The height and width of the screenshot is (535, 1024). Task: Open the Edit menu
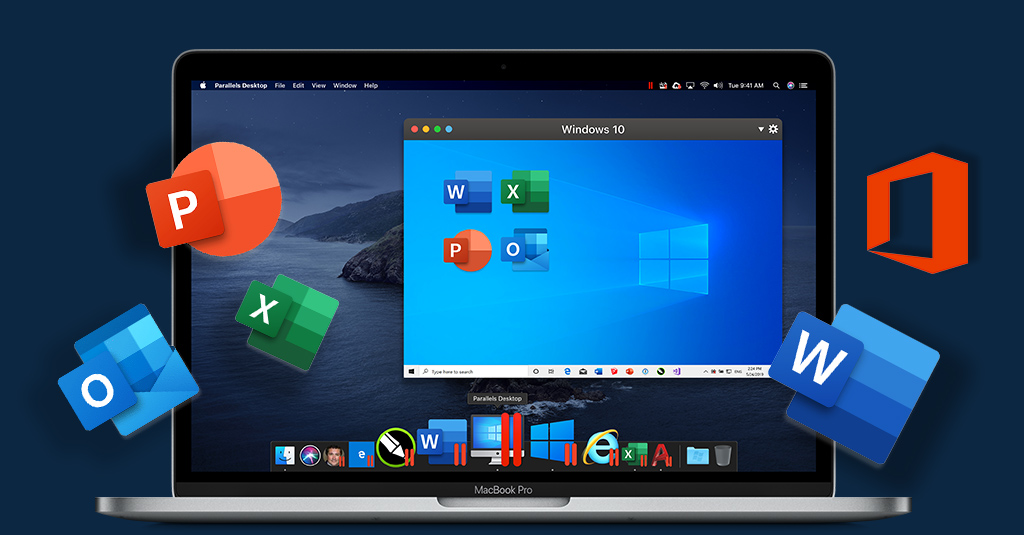298,86
